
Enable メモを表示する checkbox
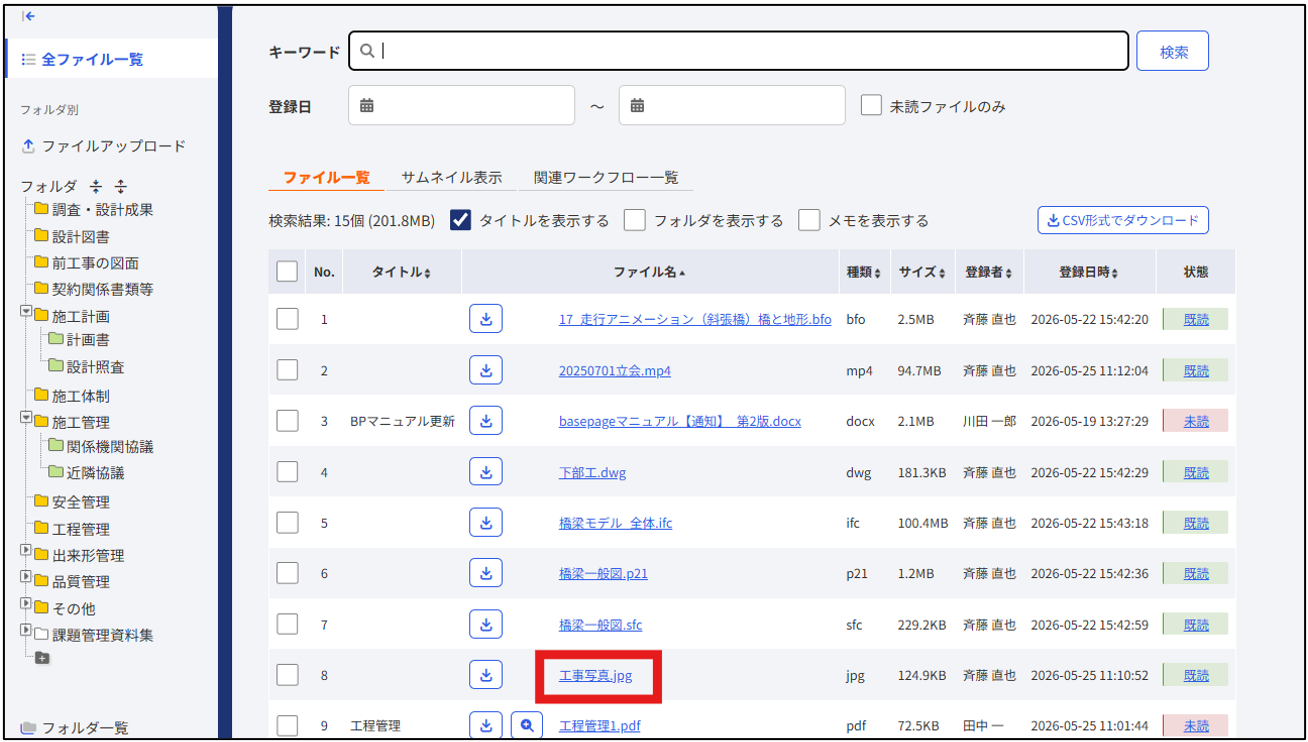point(809,220)
